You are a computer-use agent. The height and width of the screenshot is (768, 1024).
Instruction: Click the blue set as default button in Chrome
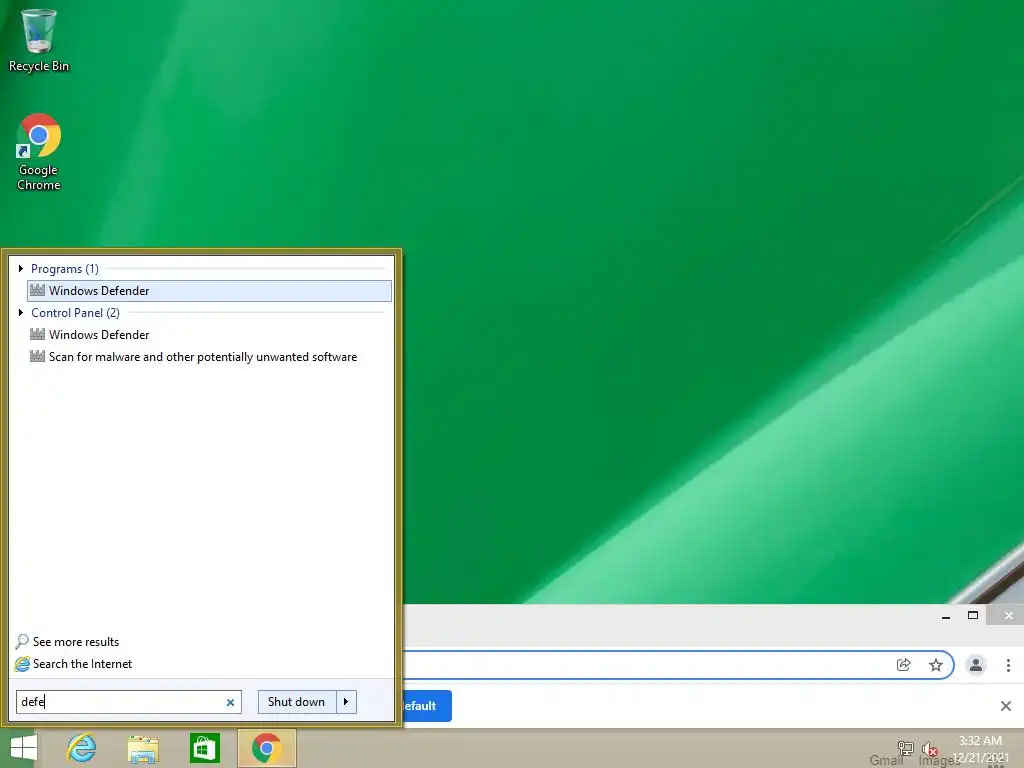coord(427,706)
